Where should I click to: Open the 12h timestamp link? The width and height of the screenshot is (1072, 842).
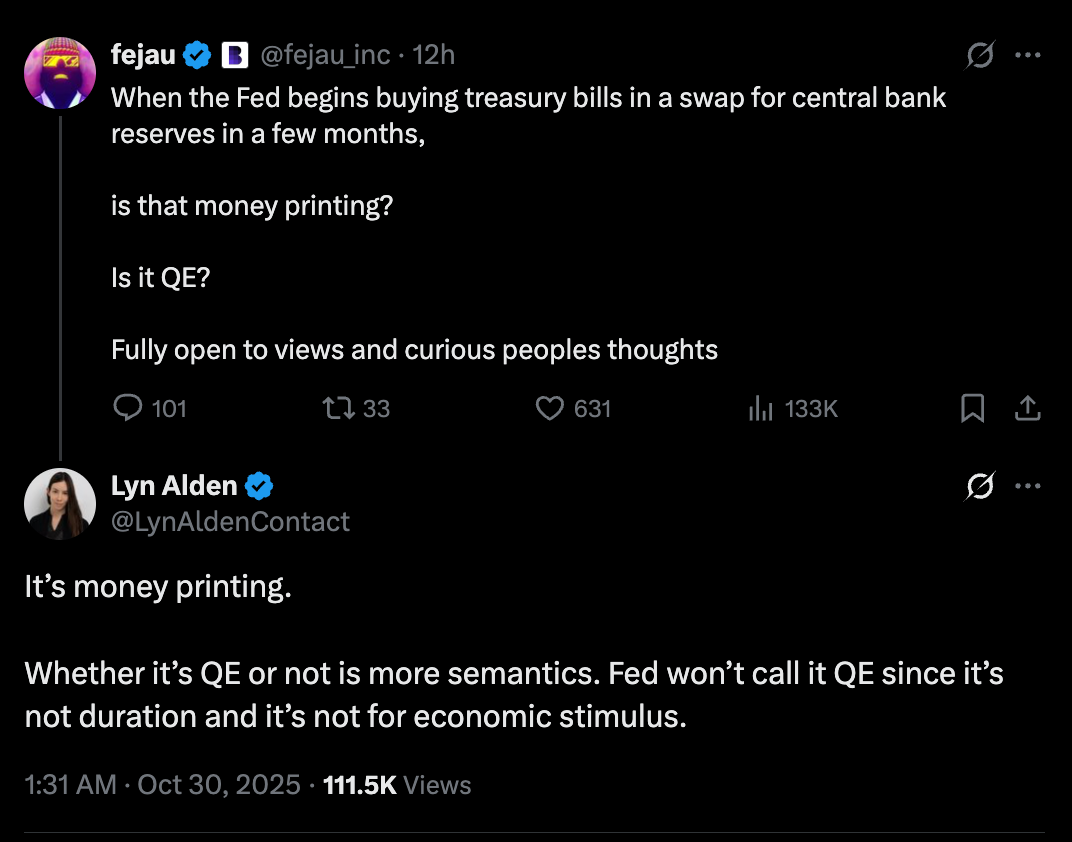point(434,55)
